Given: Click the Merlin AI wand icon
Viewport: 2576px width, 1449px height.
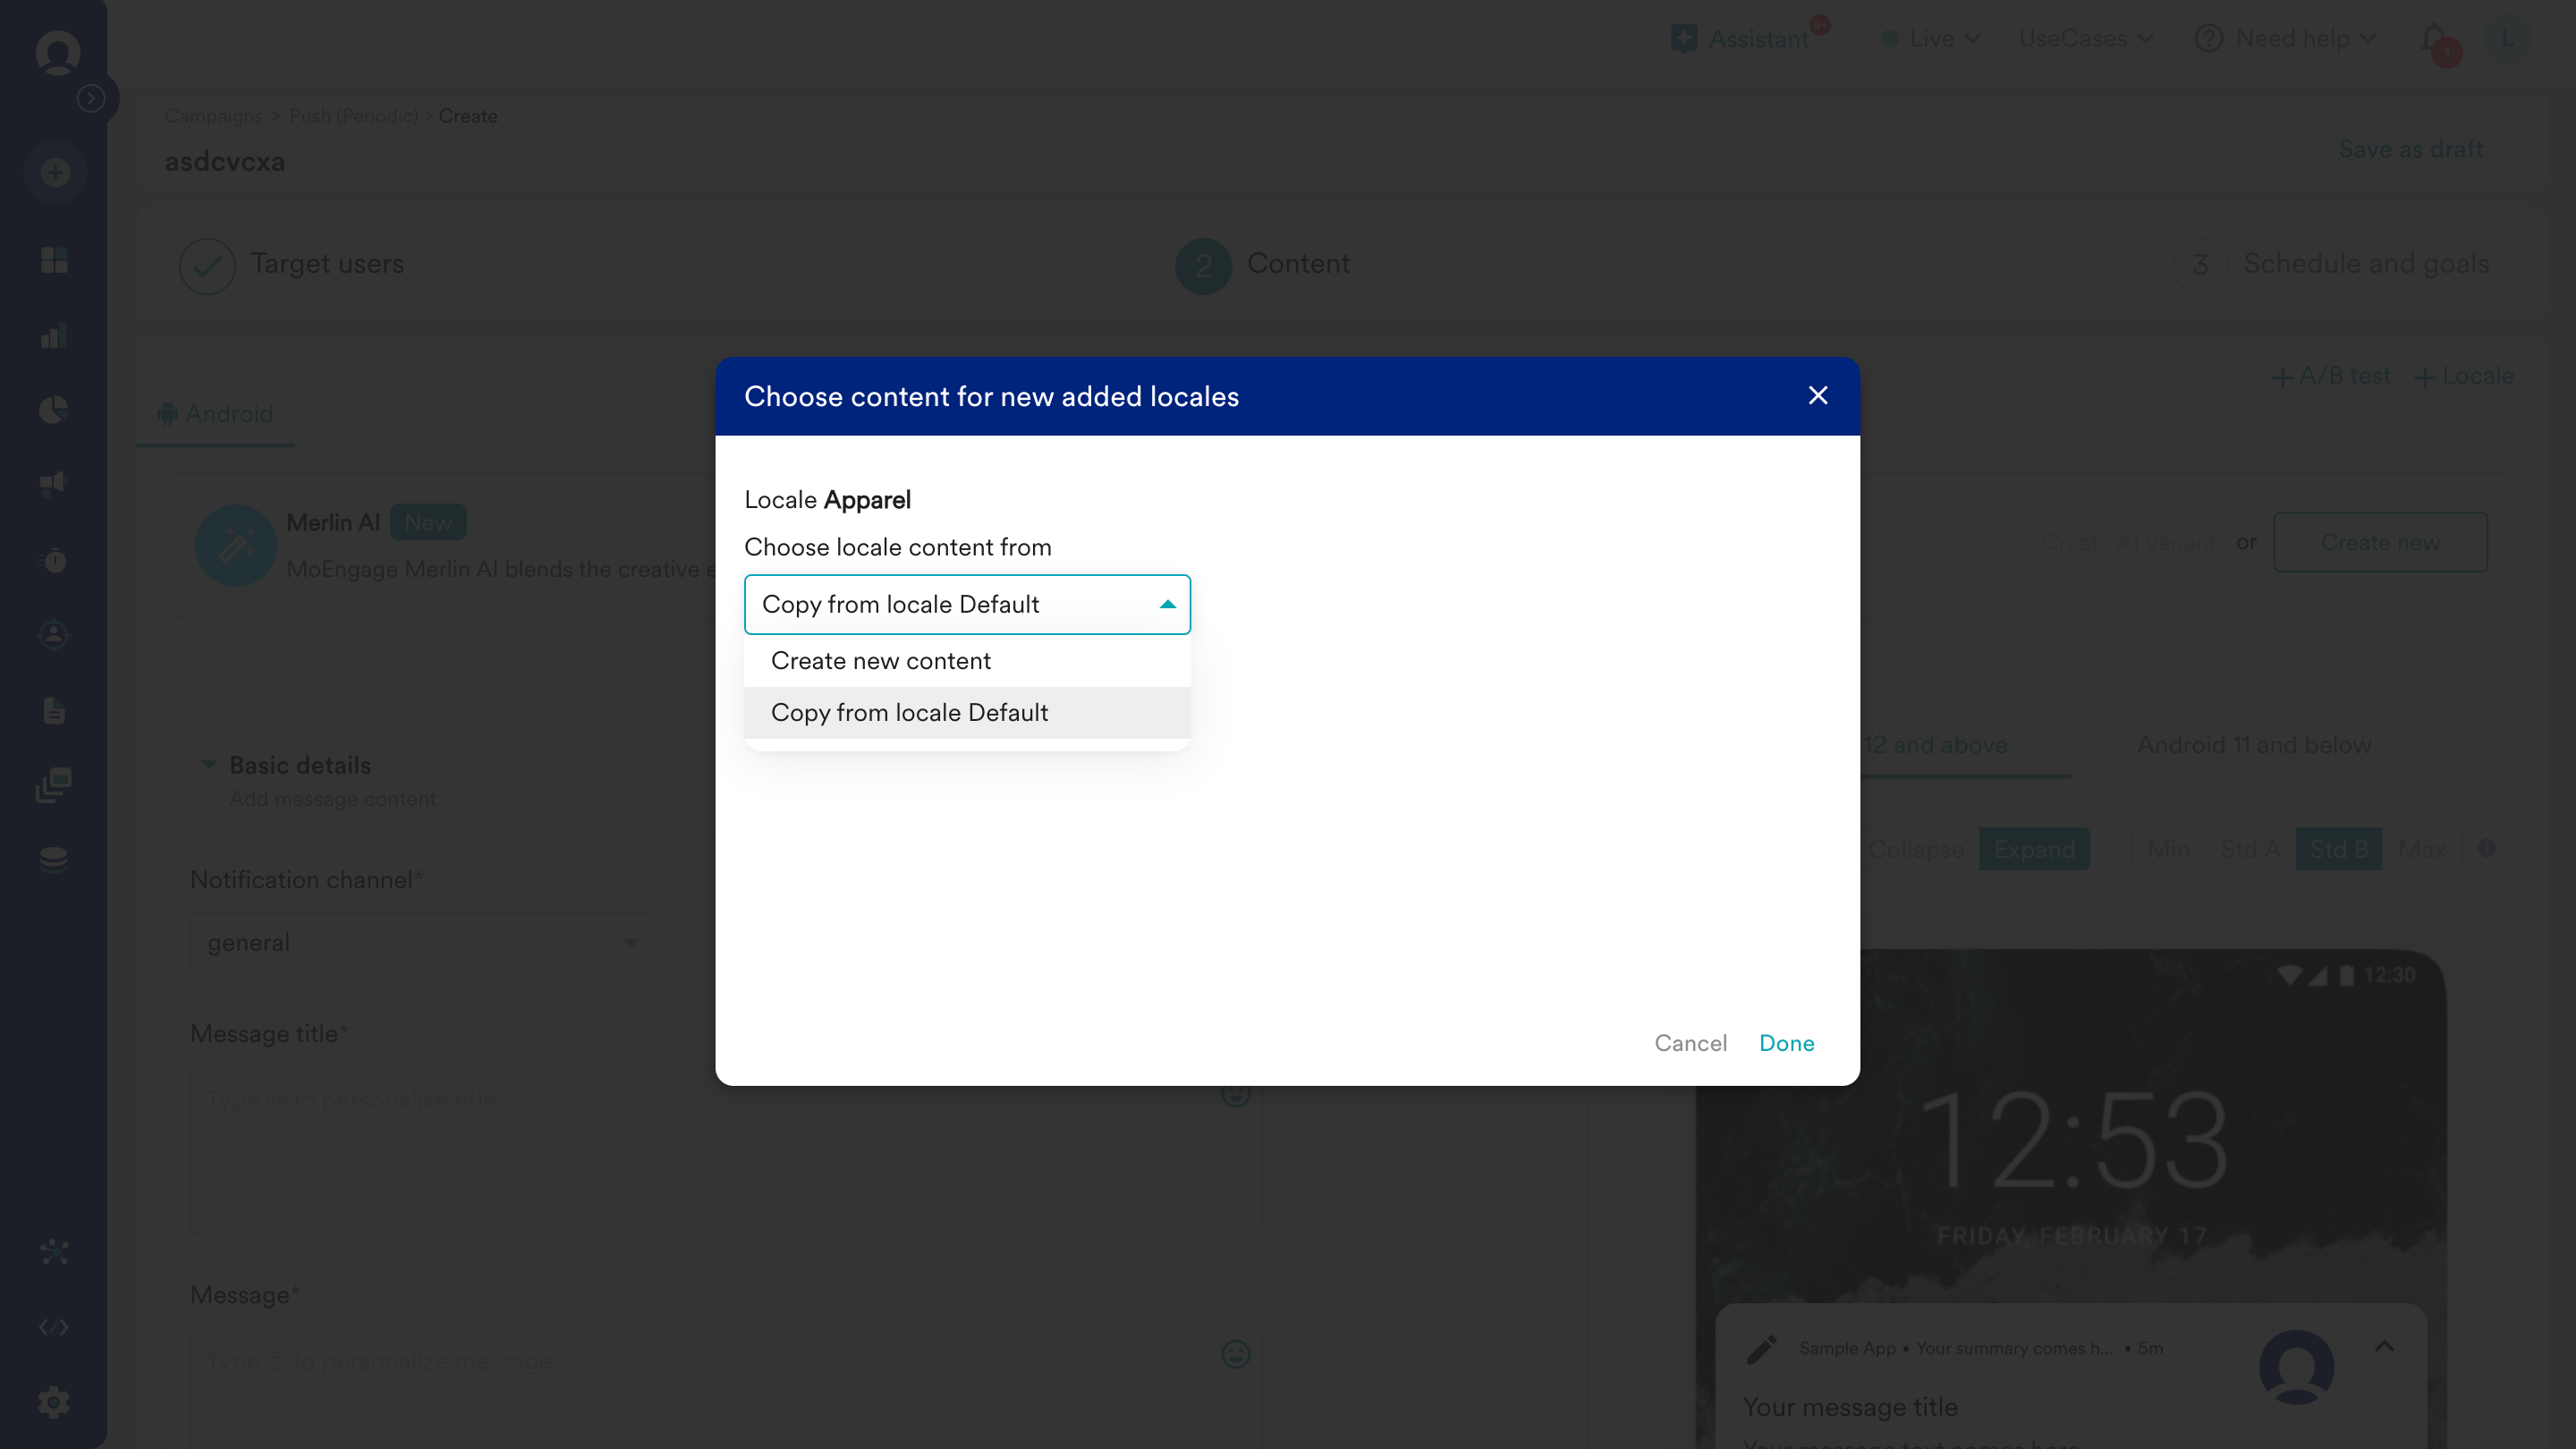Looking at the screenshot, I should point(236,545).
